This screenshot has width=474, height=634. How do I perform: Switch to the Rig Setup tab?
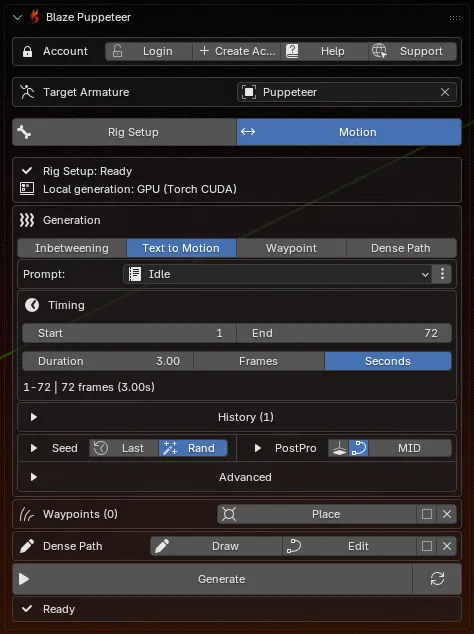[x=125, y=132]
